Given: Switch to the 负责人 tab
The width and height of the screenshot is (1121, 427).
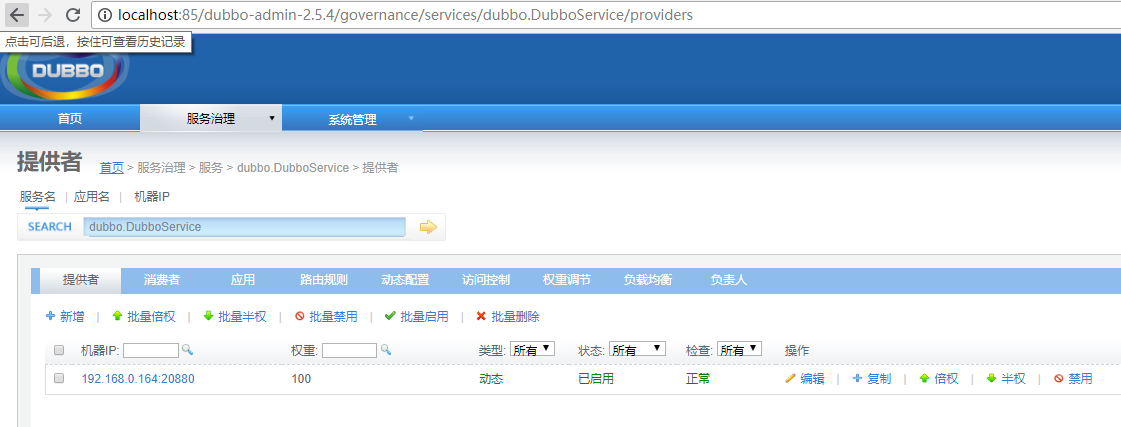Looking at the screenshot, I should [729, 280].
